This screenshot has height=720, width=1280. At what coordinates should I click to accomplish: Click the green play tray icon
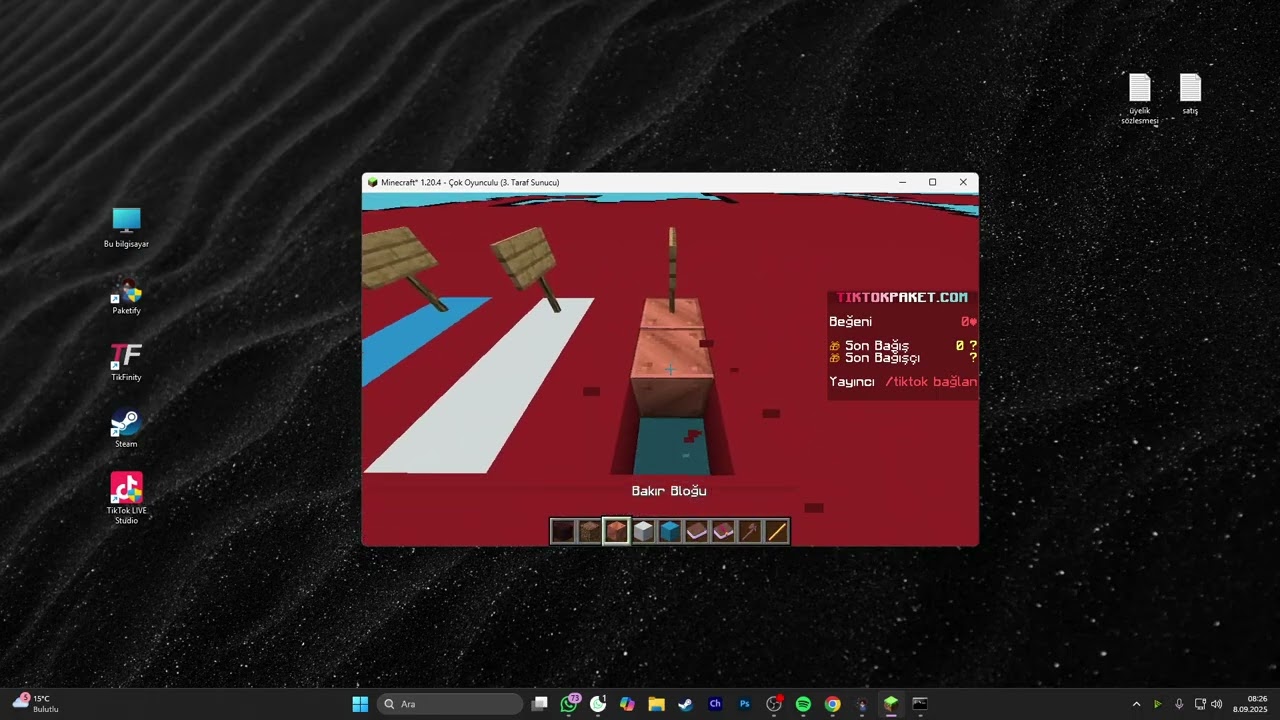1158,704
